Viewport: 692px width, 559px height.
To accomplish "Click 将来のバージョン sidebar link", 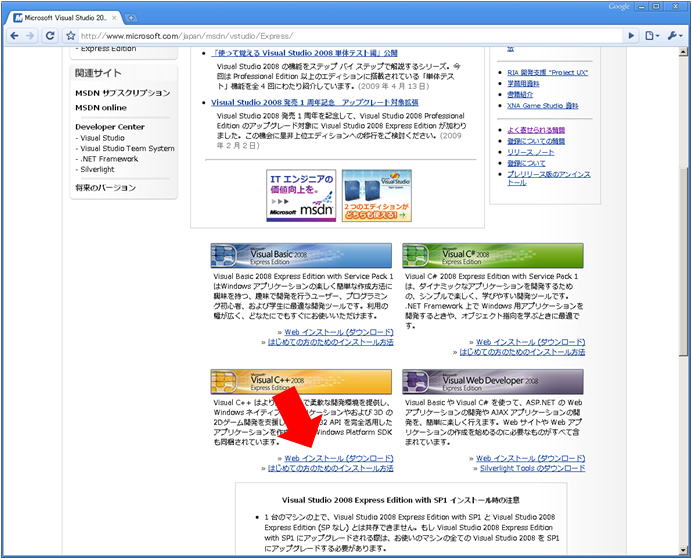I will [x=105, y=188].
